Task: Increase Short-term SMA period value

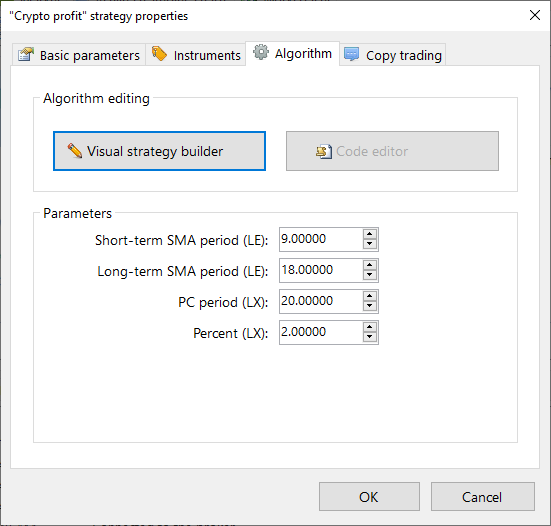Action: point(370,234)
